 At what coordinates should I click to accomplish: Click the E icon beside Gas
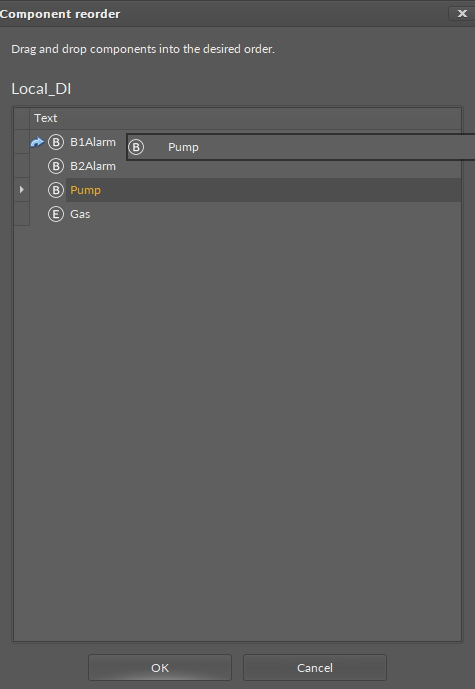pos(56,214)
